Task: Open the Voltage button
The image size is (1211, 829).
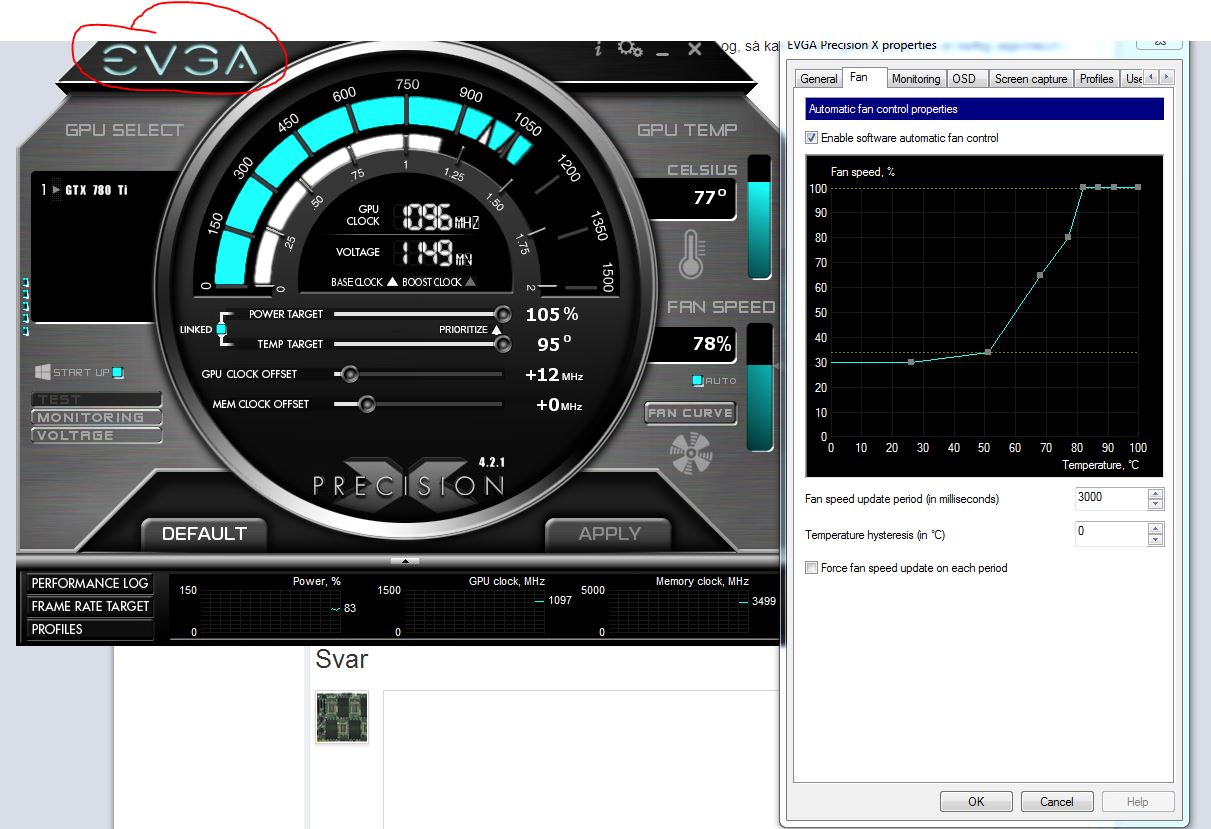Action: pos(97,435)
